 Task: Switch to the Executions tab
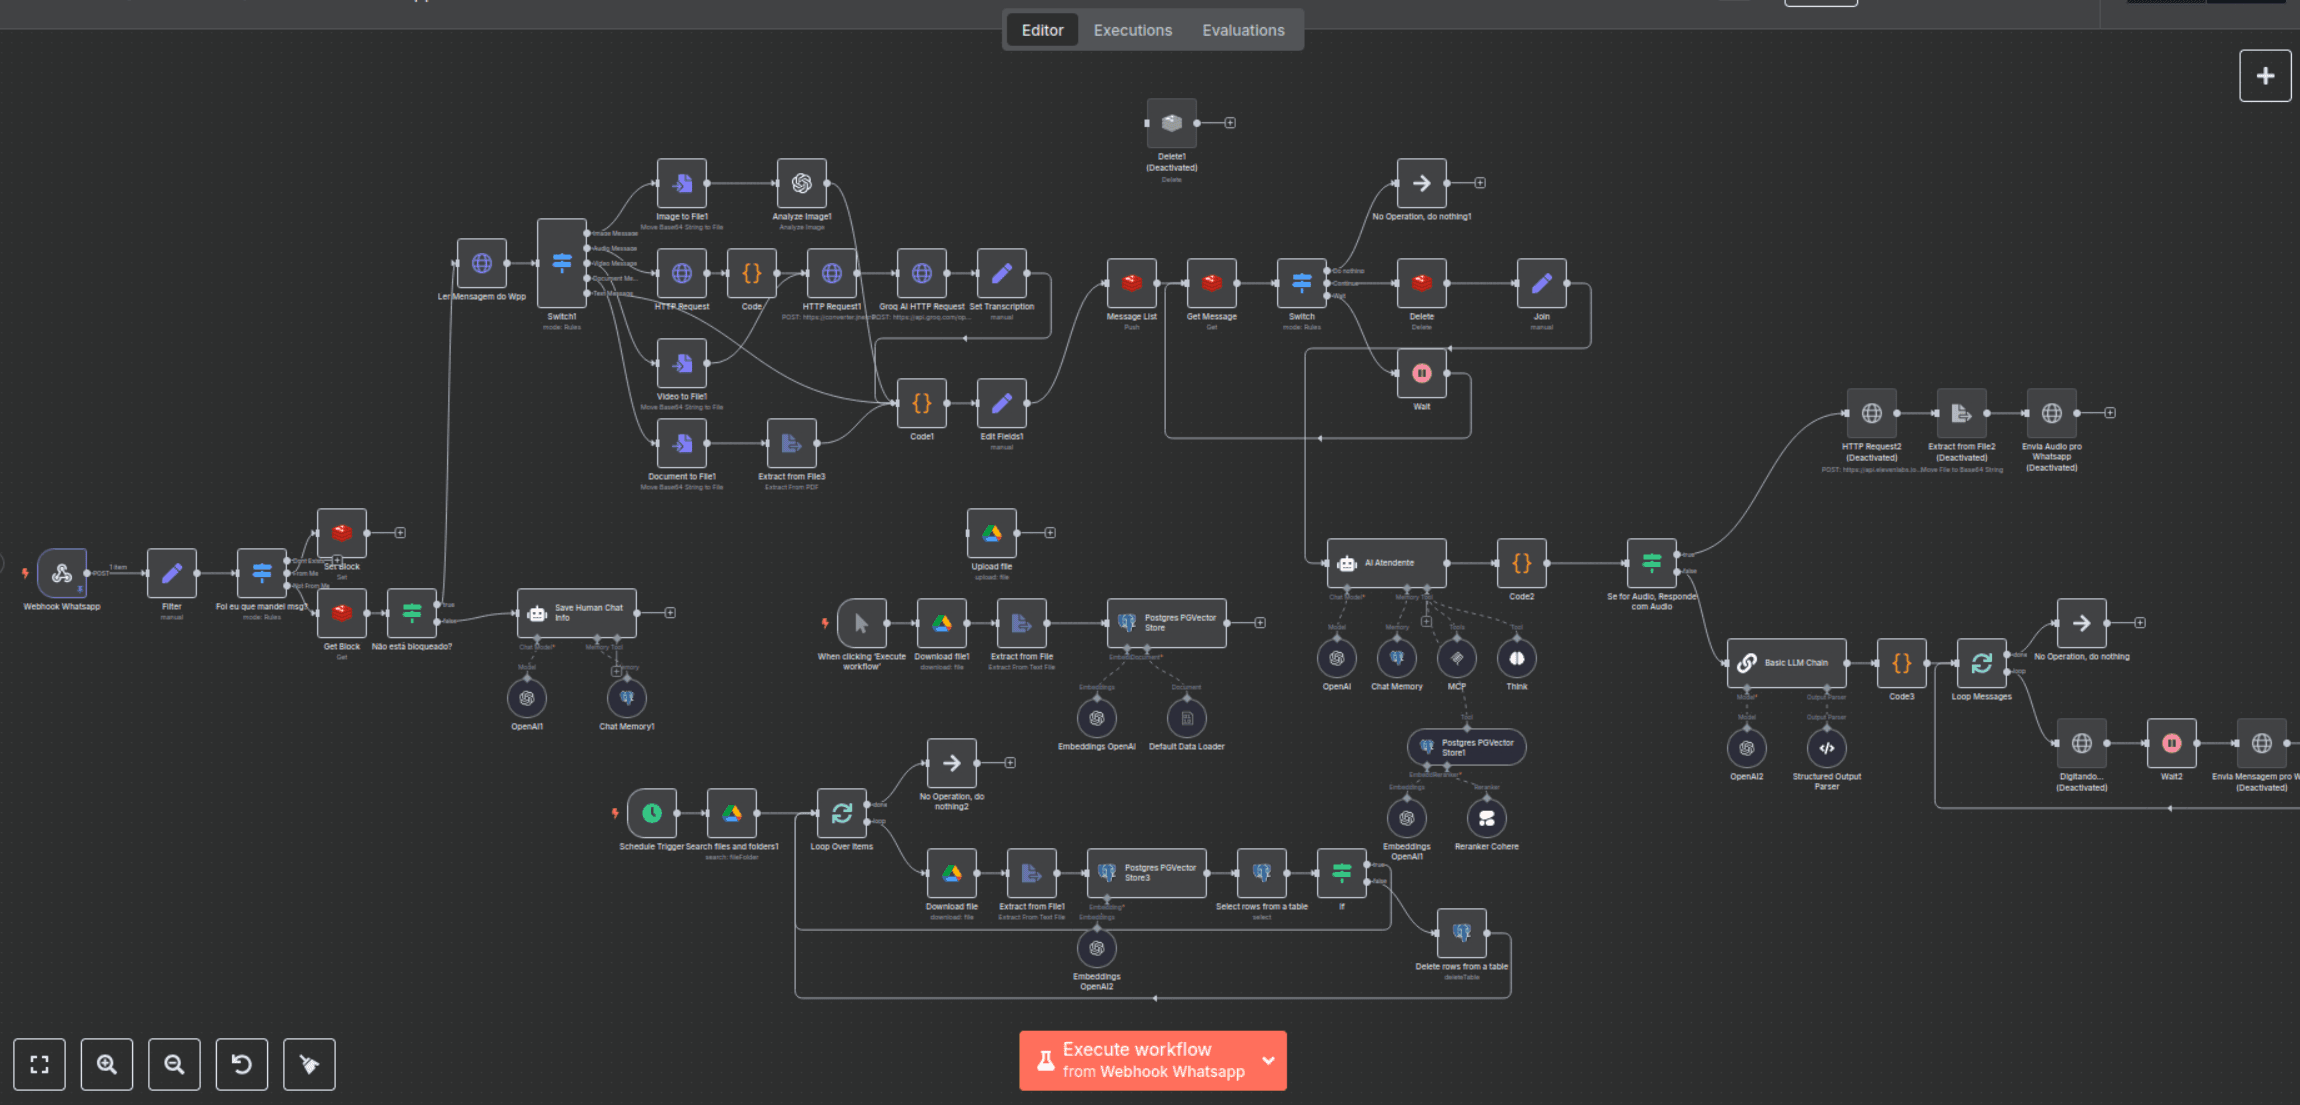[x=1132, y=30]
